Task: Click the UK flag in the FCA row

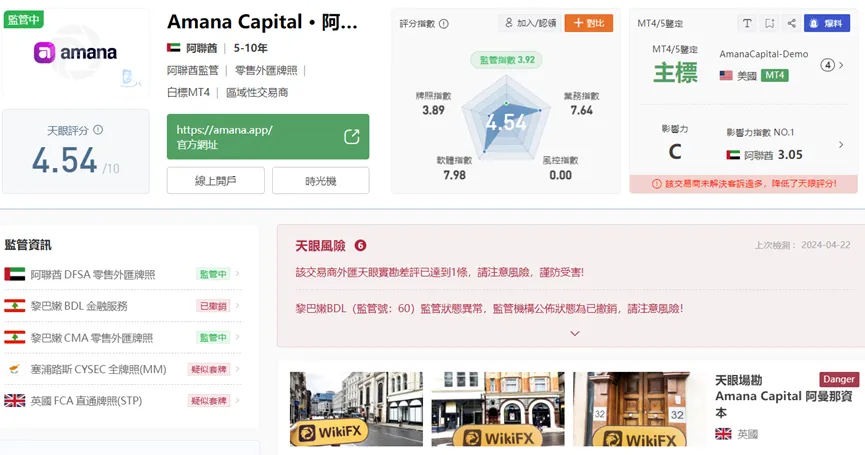Action: click(x=15, y=401)
